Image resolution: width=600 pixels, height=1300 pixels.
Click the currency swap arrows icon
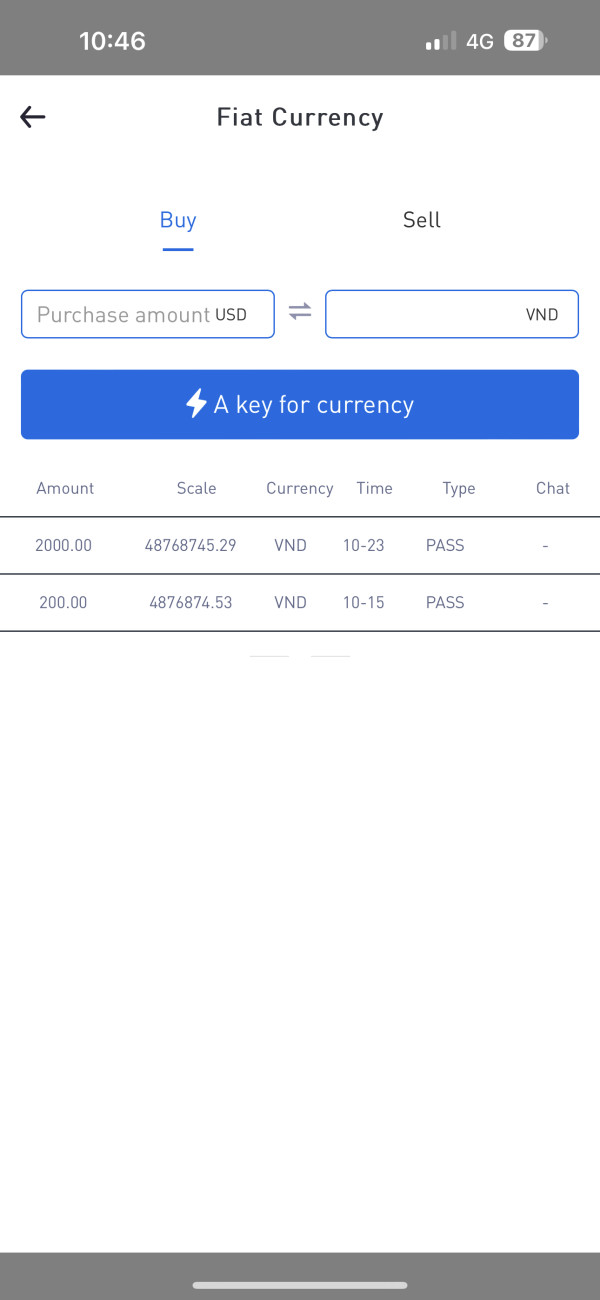tap(300, 313)
